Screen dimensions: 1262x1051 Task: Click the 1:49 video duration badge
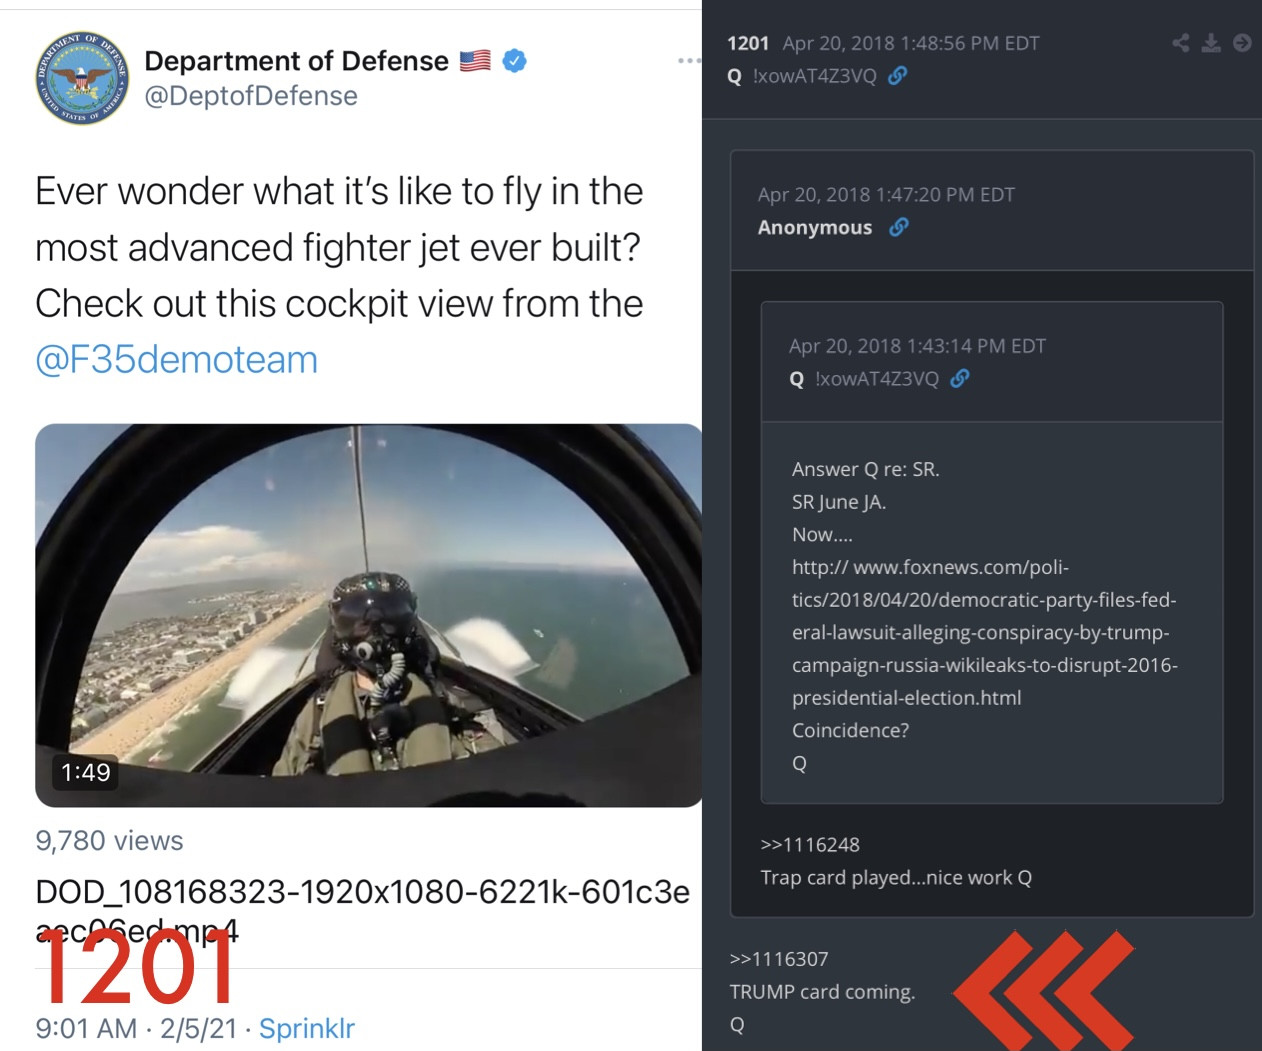pos(85,772)
